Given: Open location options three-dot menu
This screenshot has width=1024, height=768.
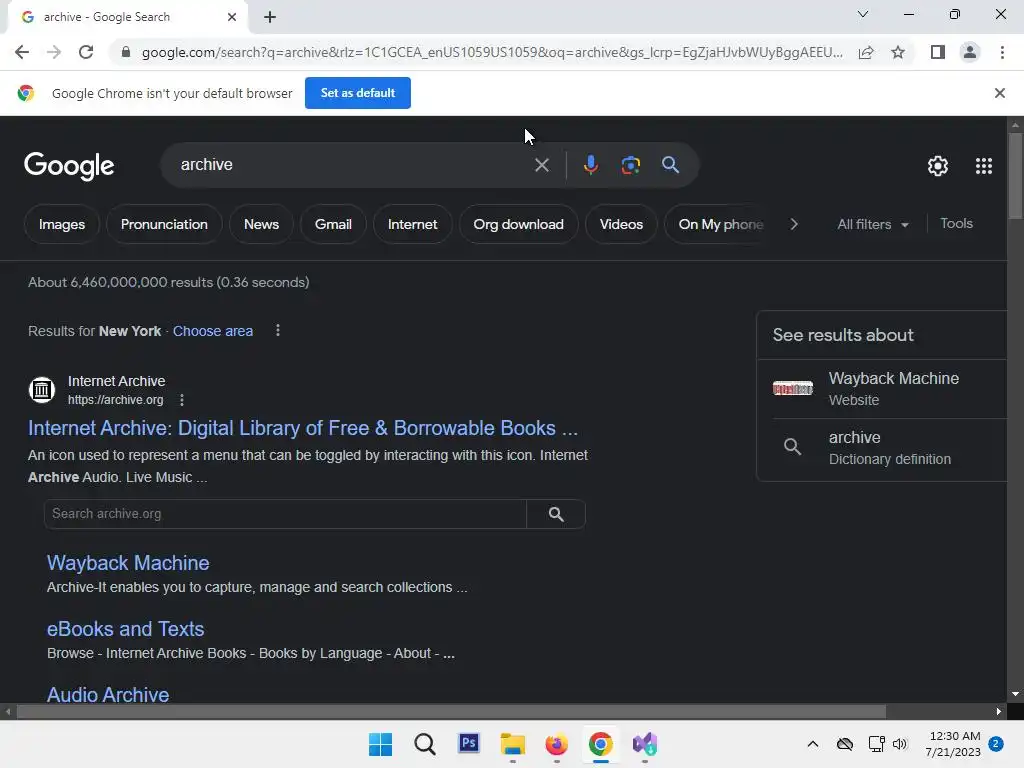Looking at the screenshot, I should point(278,330).
